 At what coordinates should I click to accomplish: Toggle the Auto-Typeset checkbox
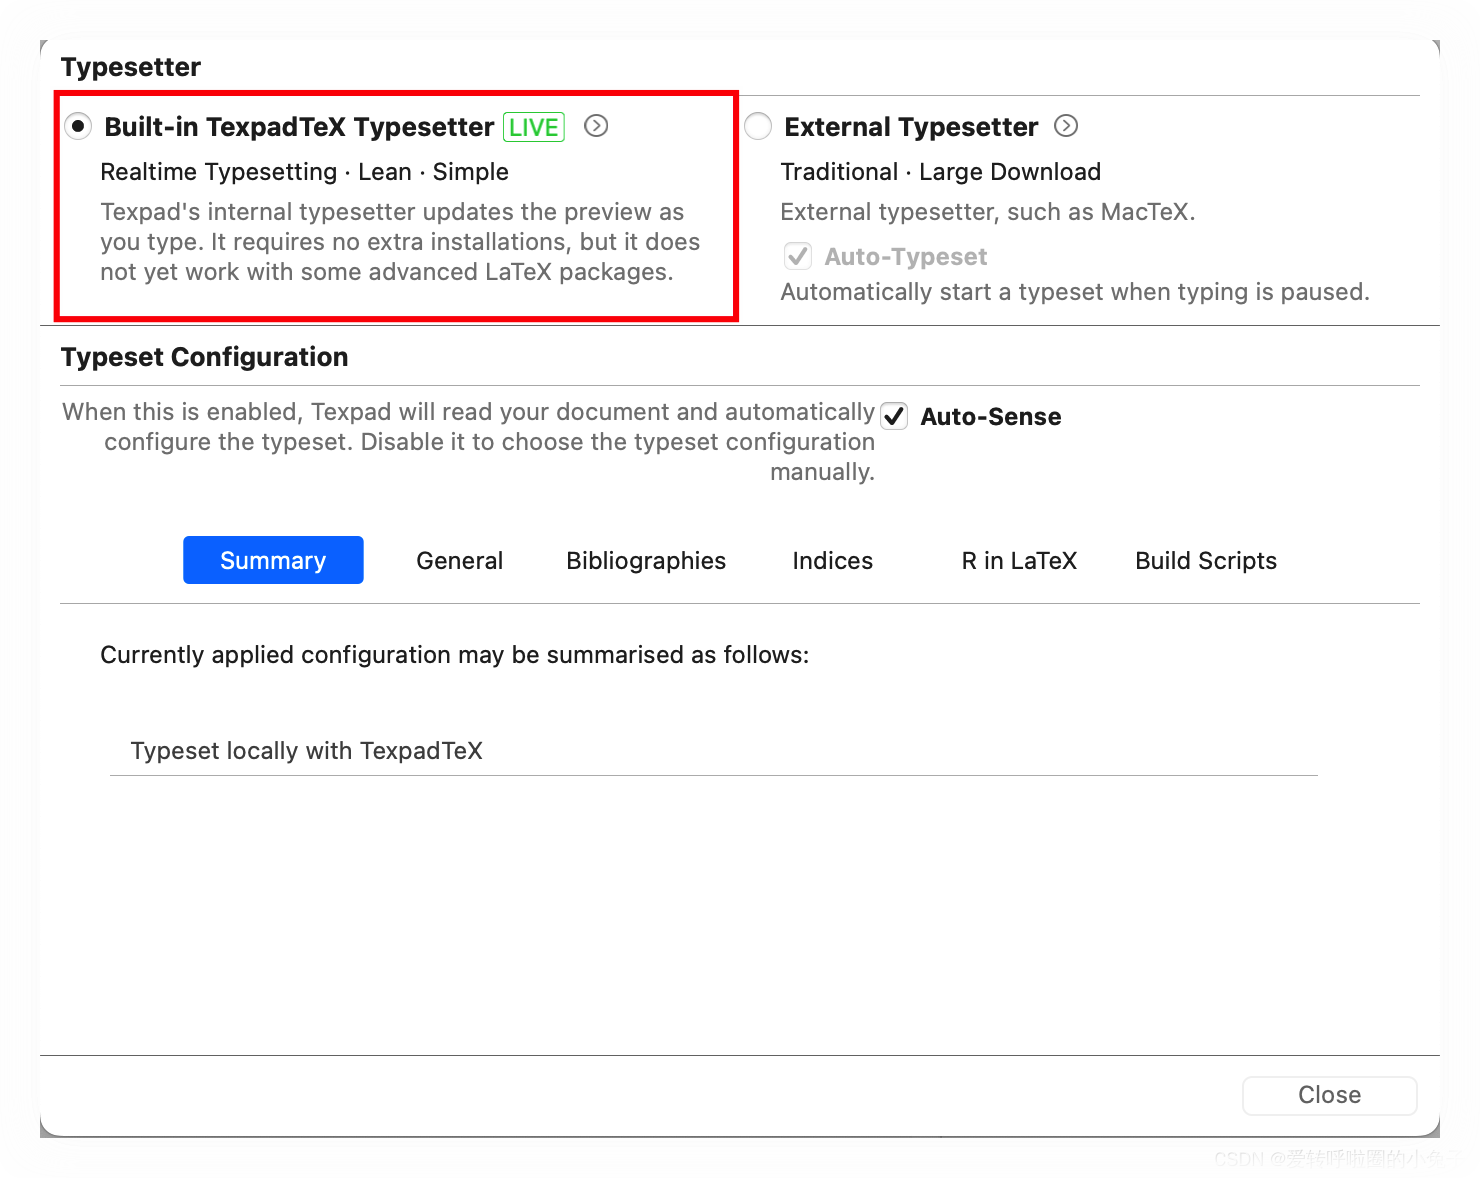(798, 257)
